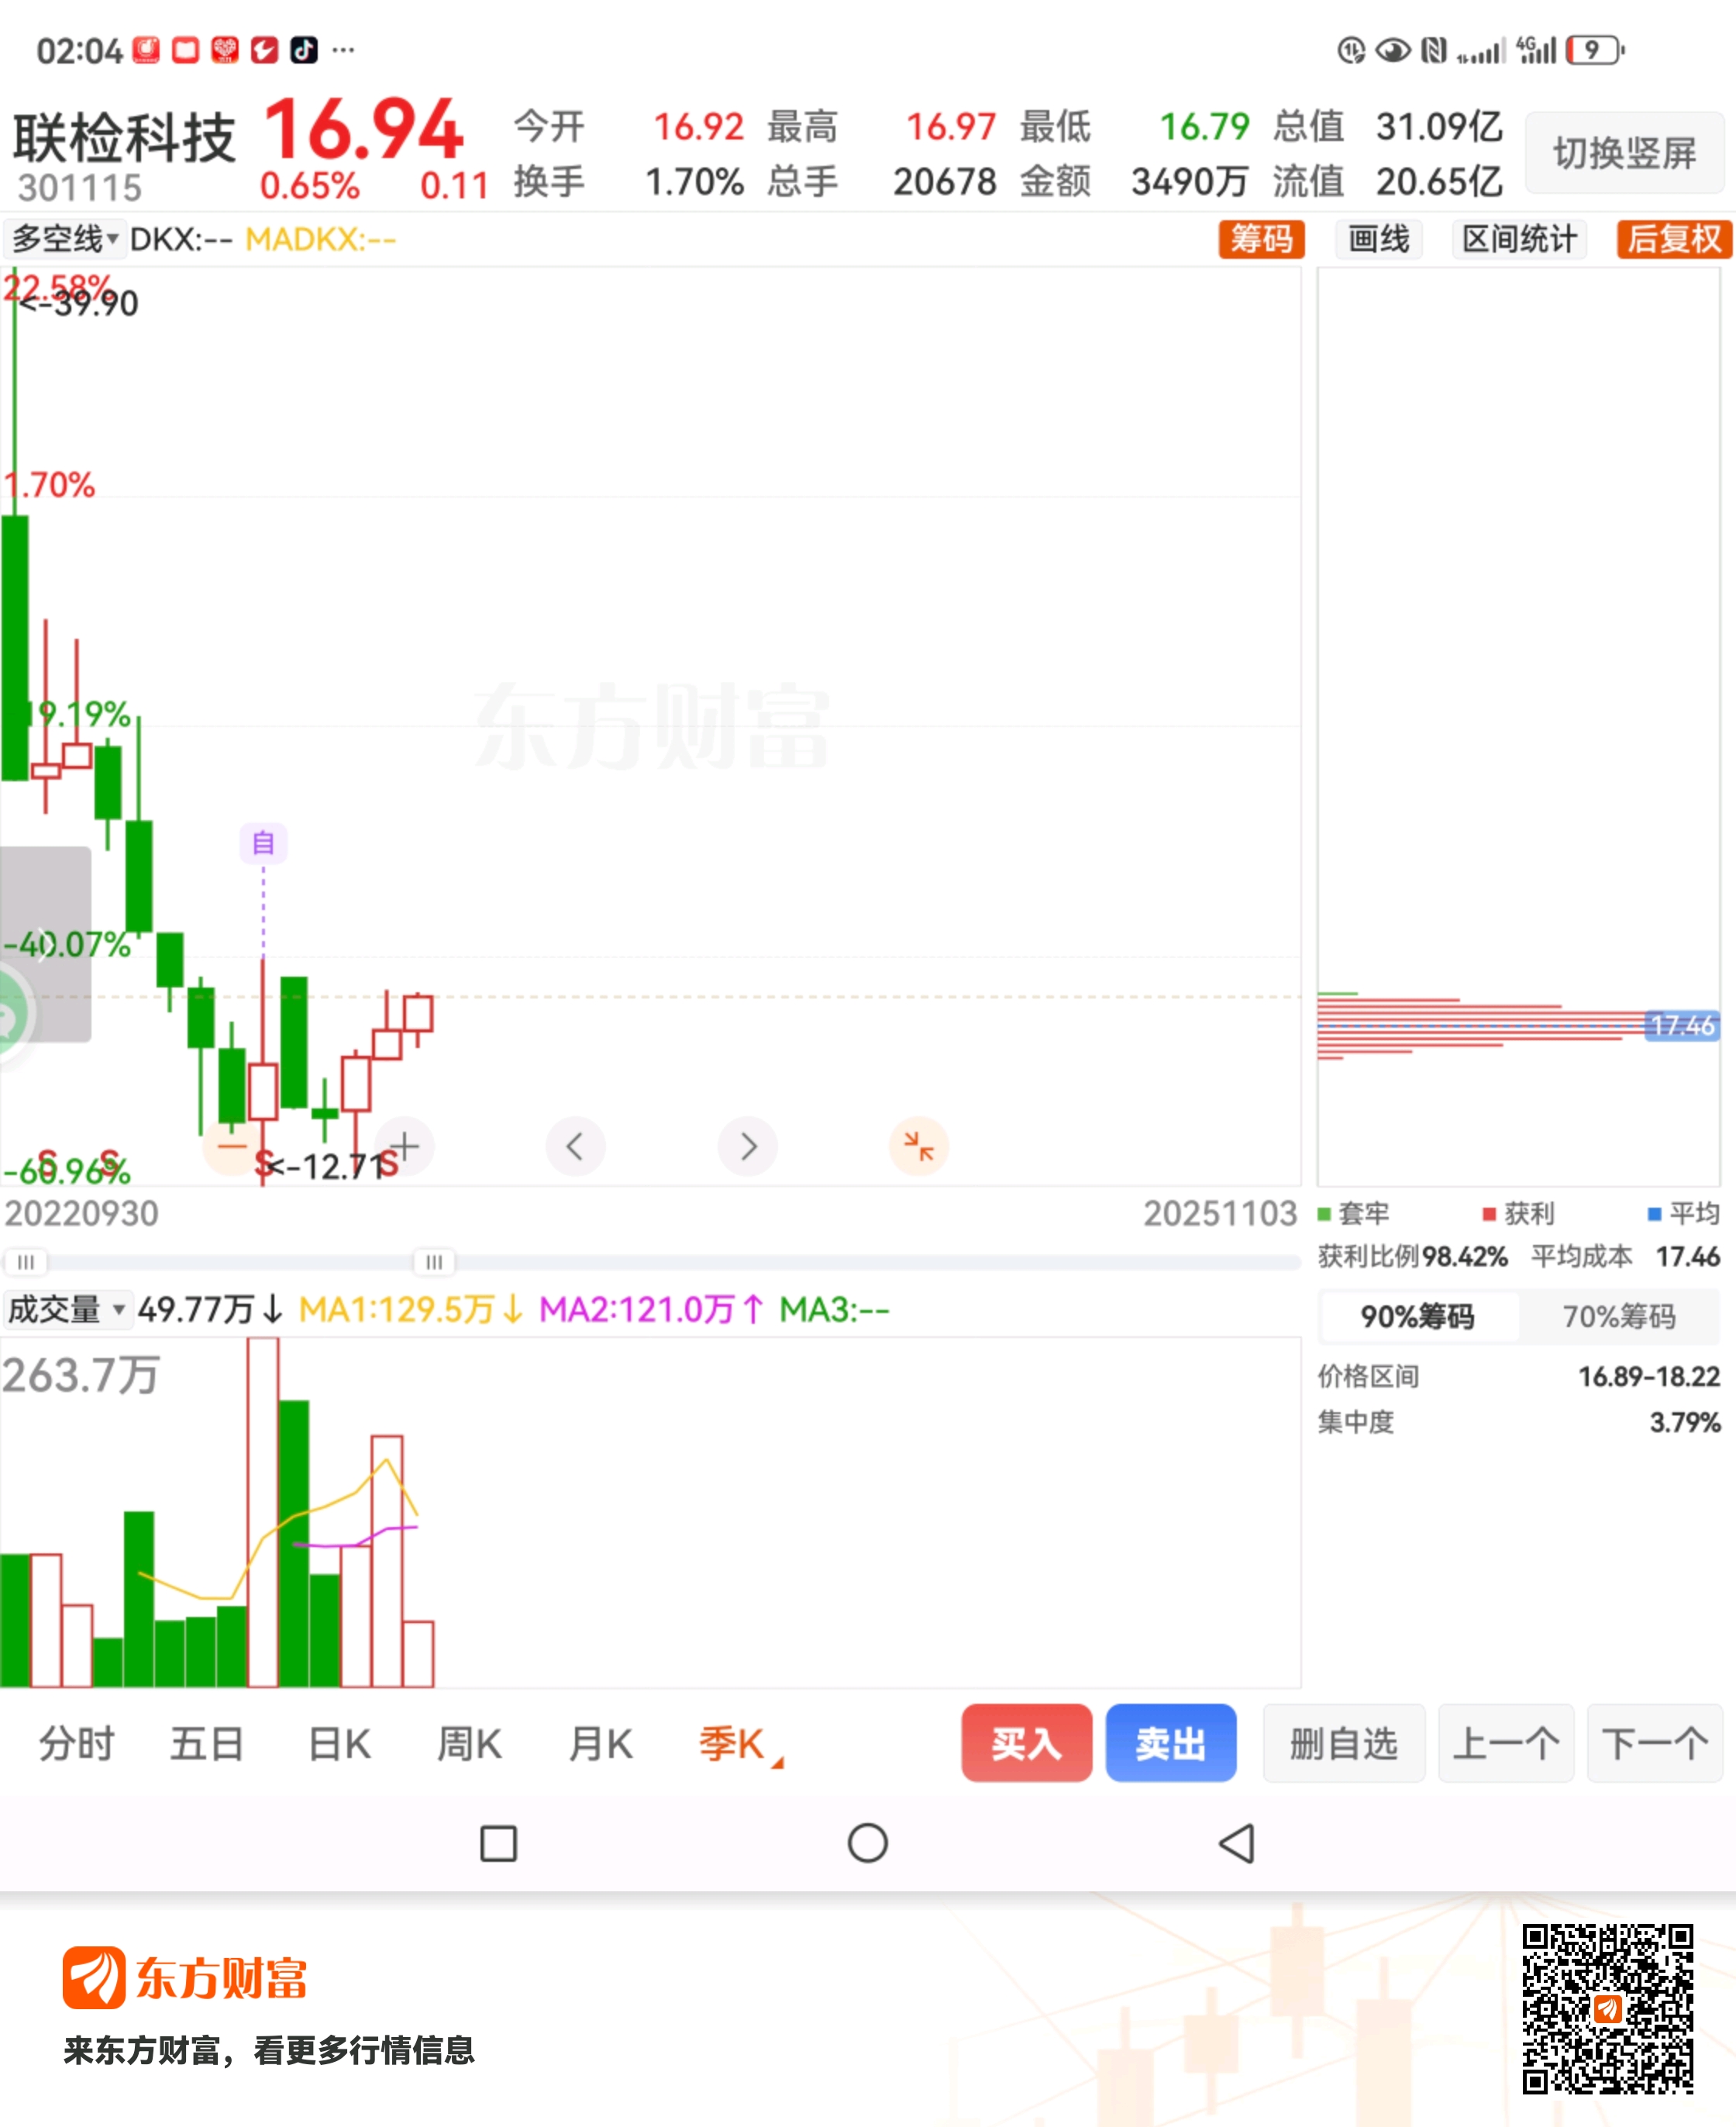Tap the 东方财富 QR code
This screenshot has width=1736, height=2127.
pyautogui.click(x=1607, y=2009)
